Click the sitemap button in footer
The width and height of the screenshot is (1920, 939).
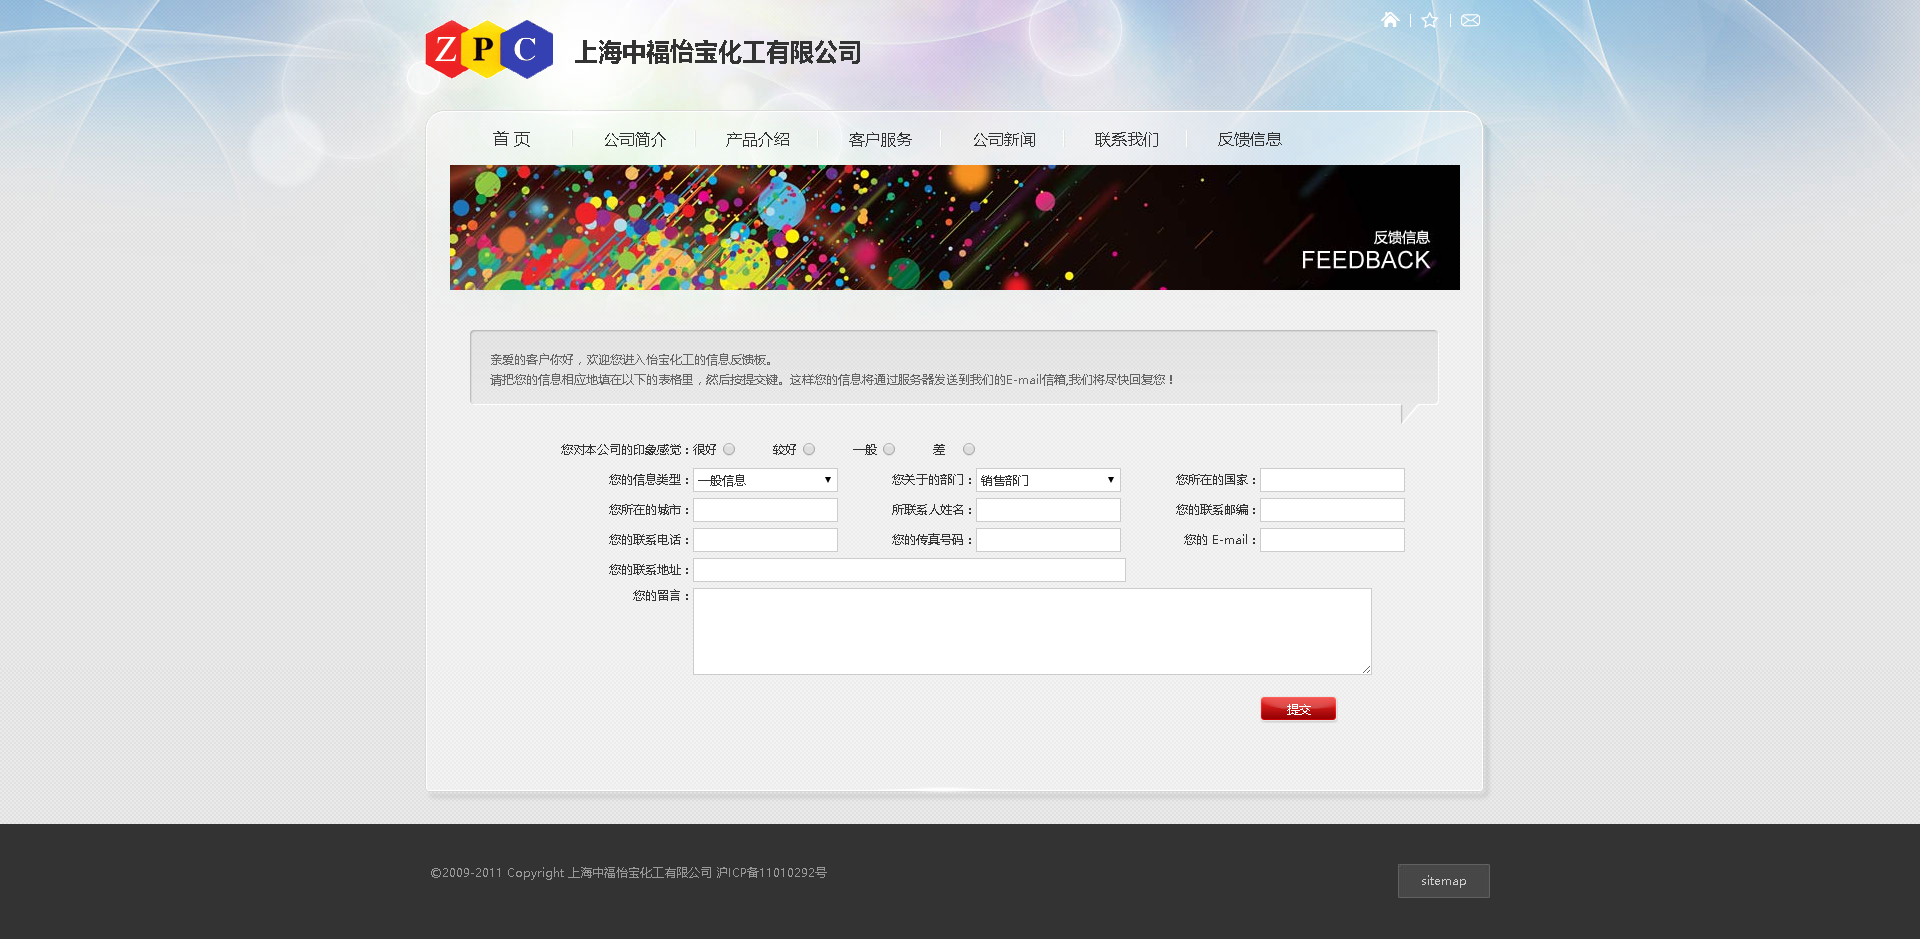point(1443,881)
